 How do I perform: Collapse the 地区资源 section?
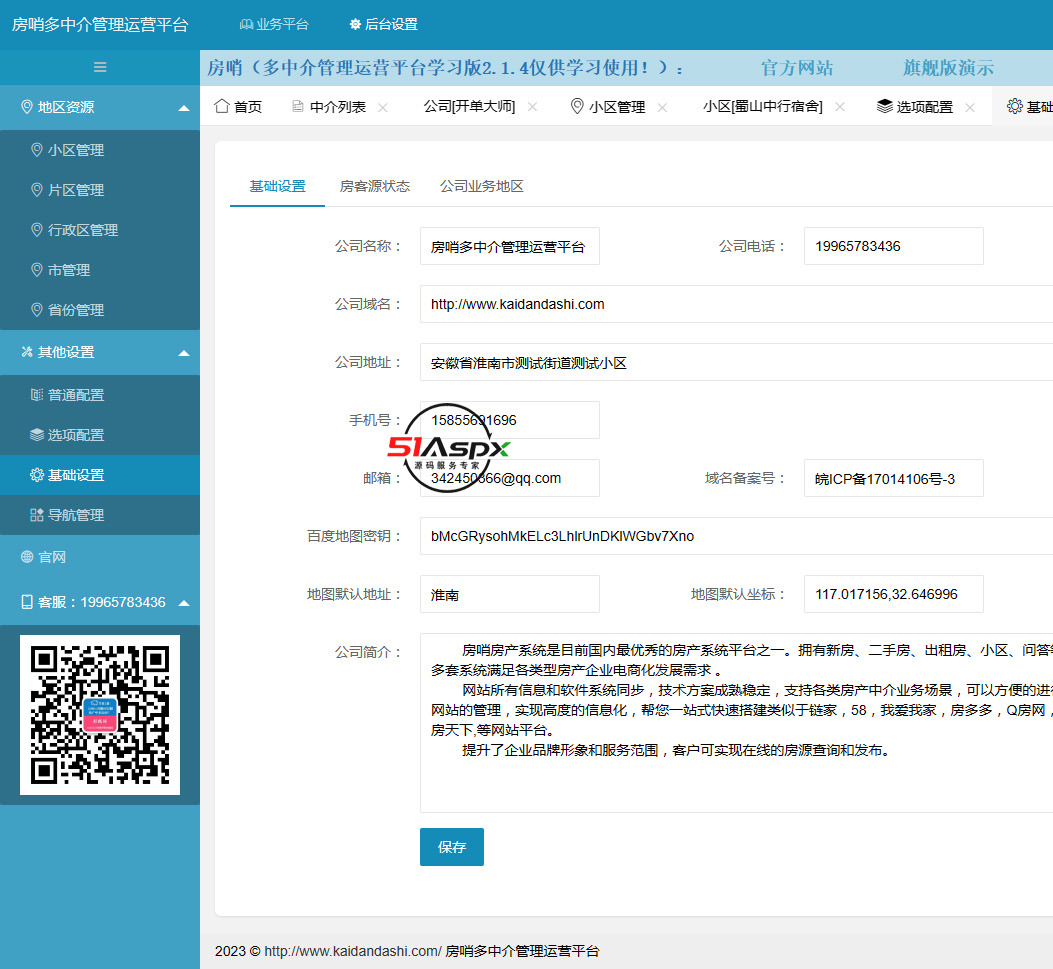183,108
